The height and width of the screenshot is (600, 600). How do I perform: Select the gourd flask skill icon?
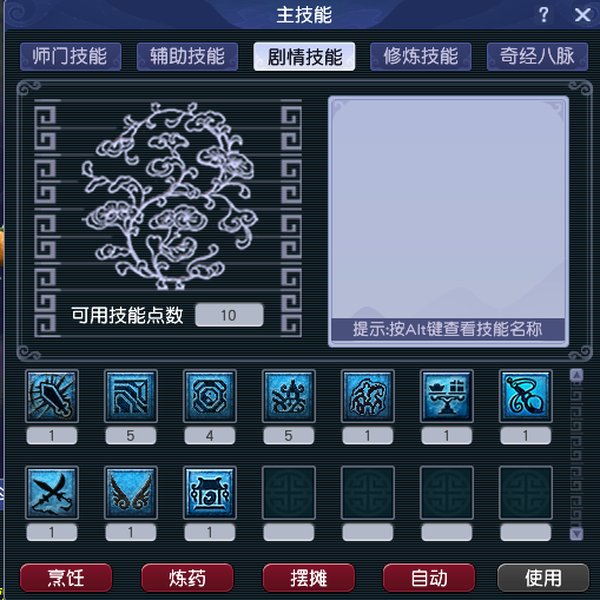click(525, 396)
